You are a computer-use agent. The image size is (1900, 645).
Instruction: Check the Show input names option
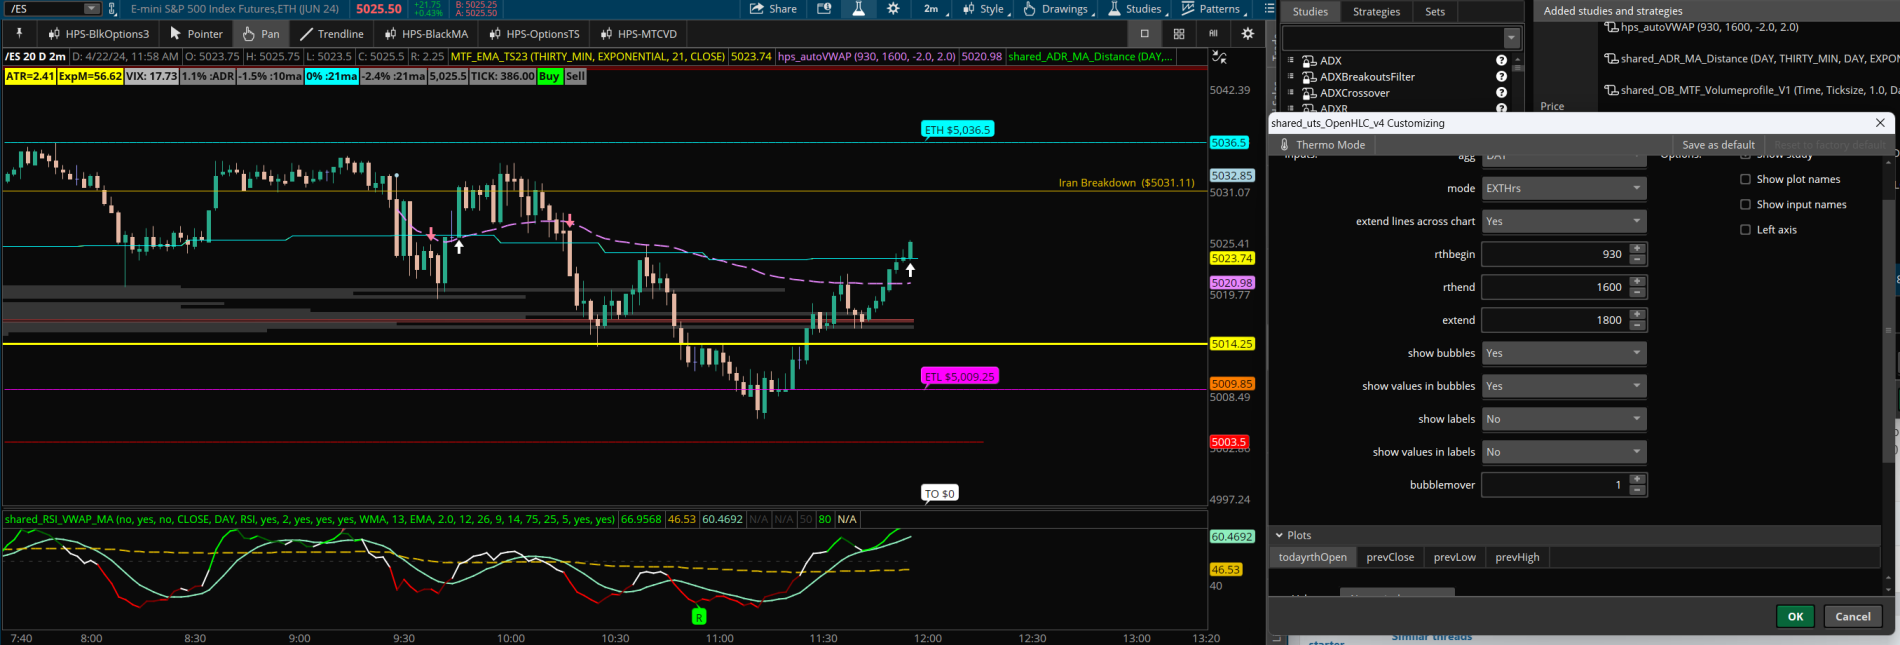[1746, 205]
